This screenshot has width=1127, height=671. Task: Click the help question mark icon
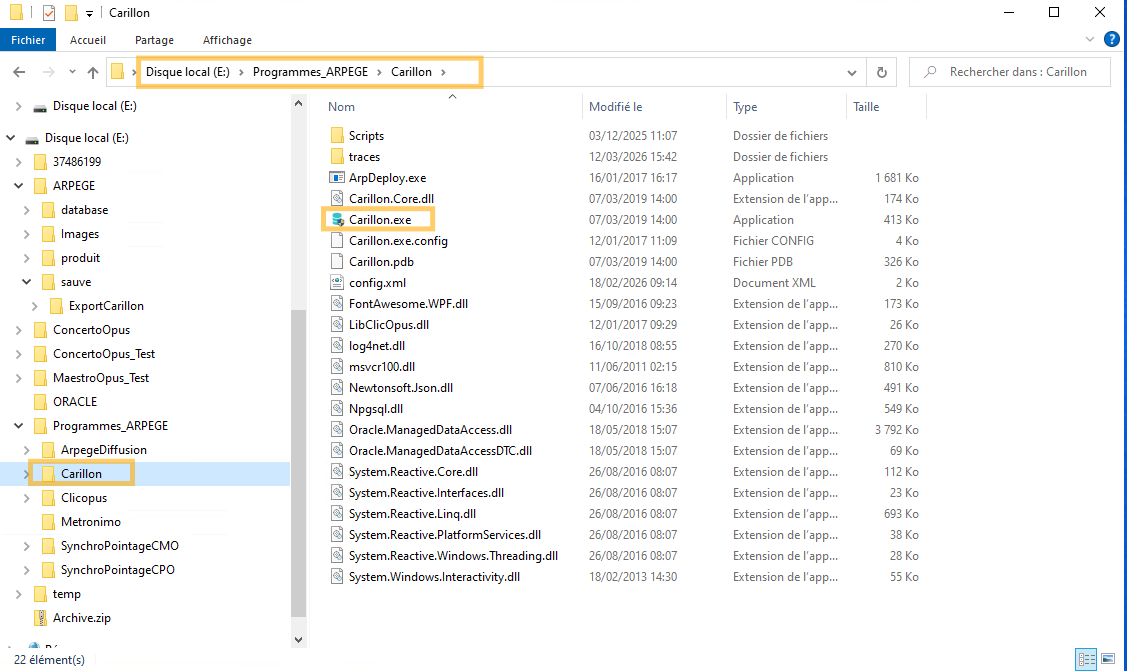tap(1112, 40)
